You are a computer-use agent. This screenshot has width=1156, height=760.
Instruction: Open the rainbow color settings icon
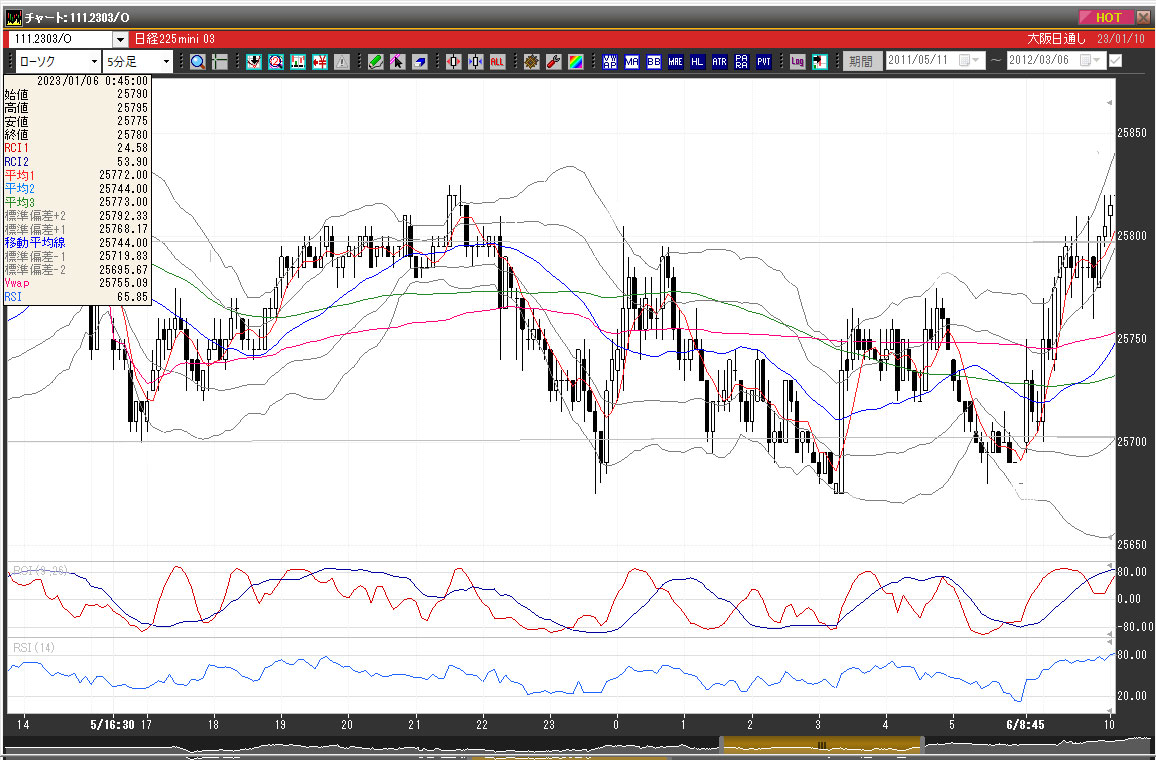click(x=576, y=62)
